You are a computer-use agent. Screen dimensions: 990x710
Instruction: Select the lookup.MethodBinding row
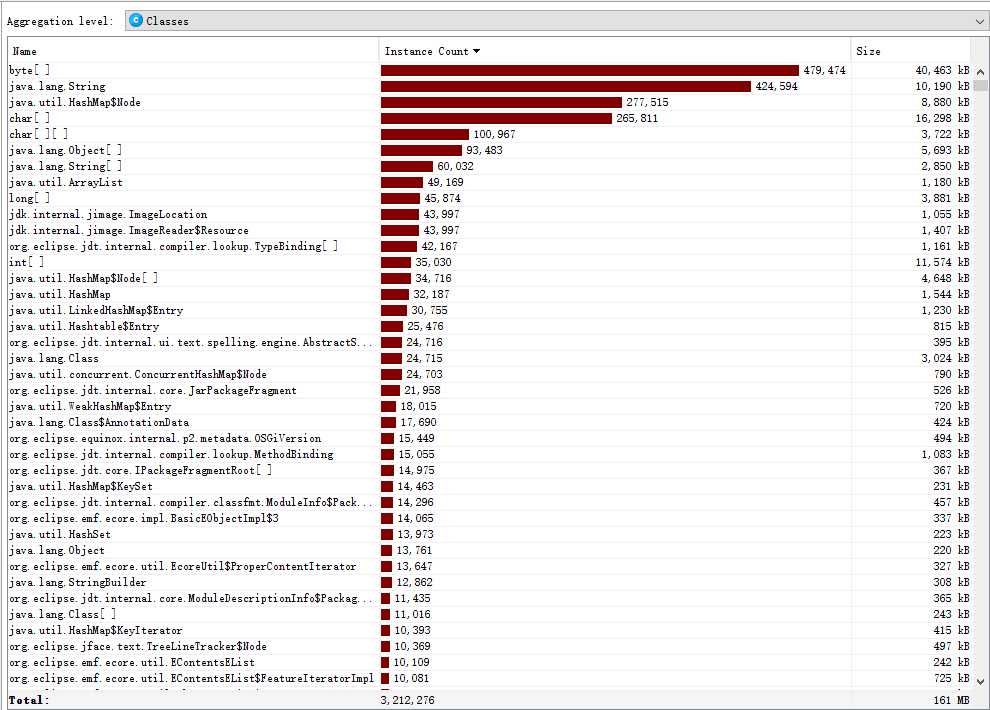489,454
